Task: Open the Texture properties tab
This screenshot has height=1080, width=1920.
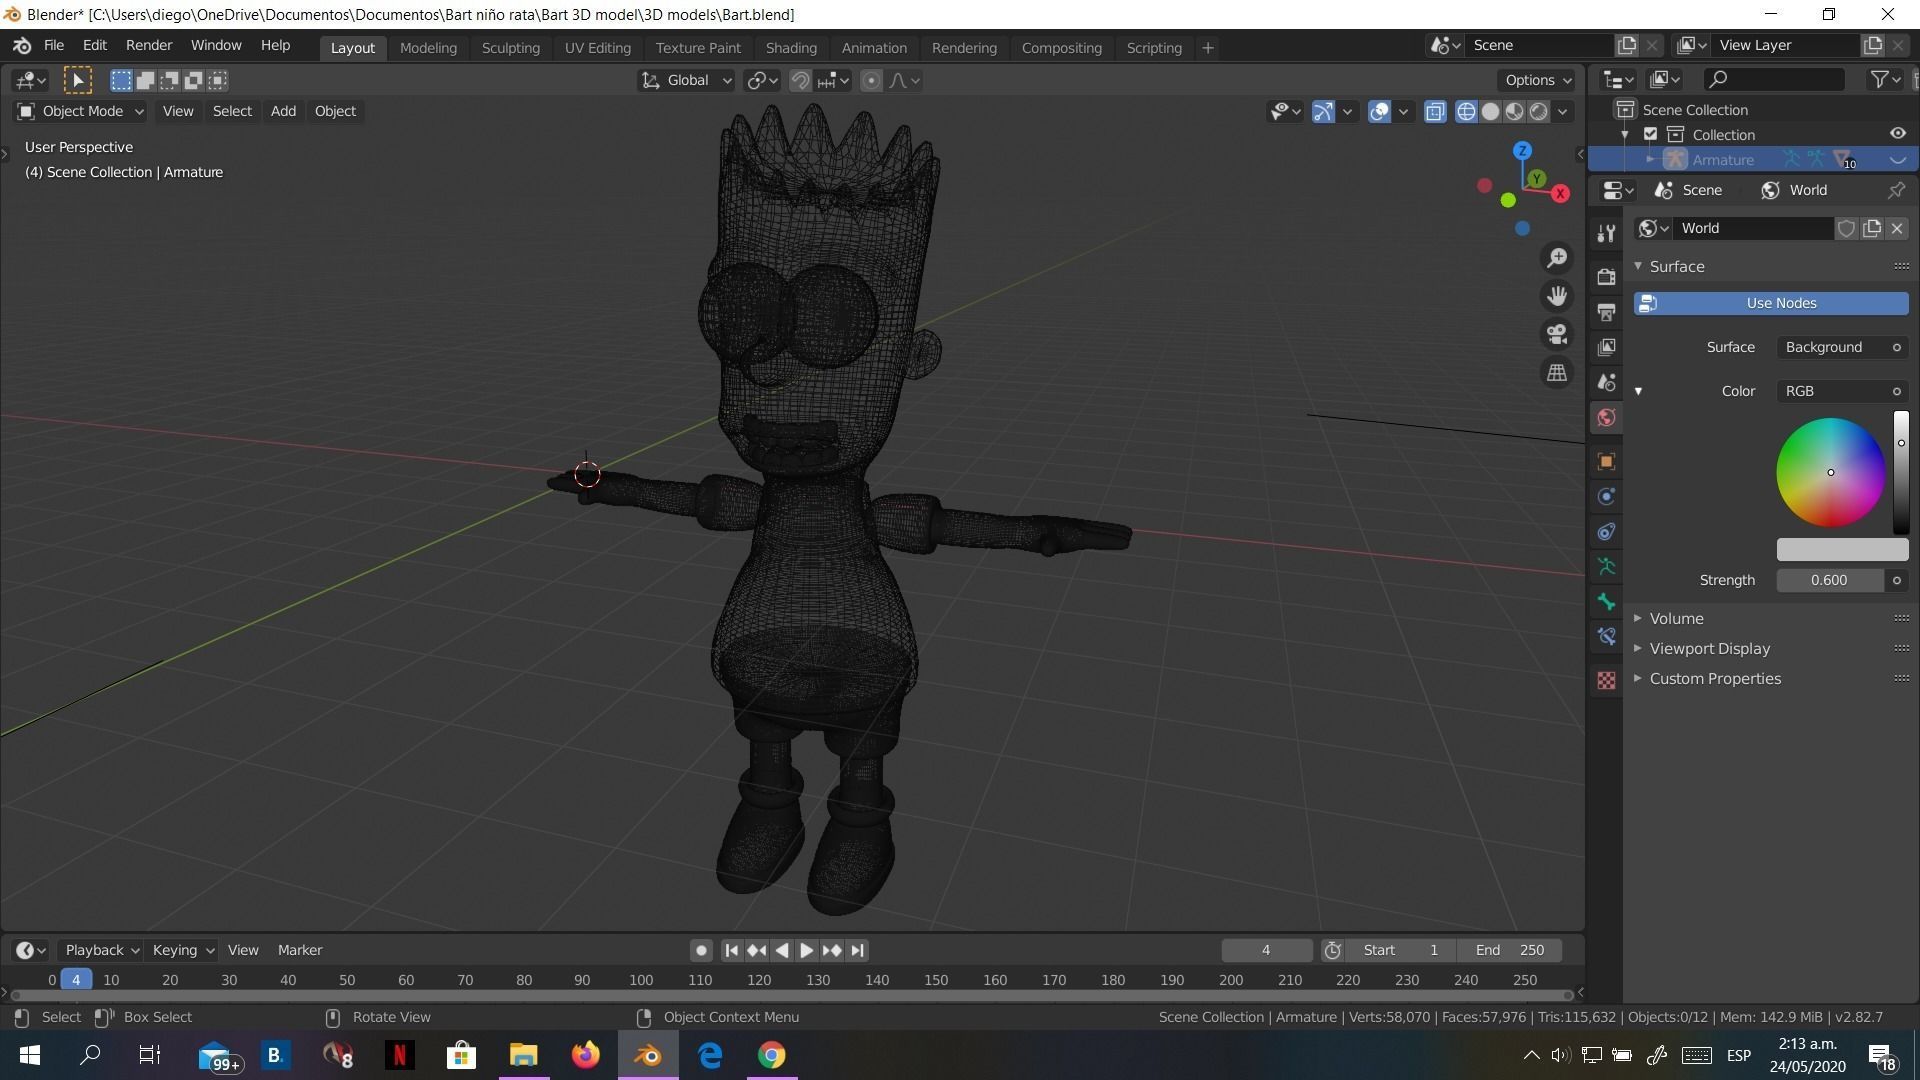Action: pos(1606,680)
